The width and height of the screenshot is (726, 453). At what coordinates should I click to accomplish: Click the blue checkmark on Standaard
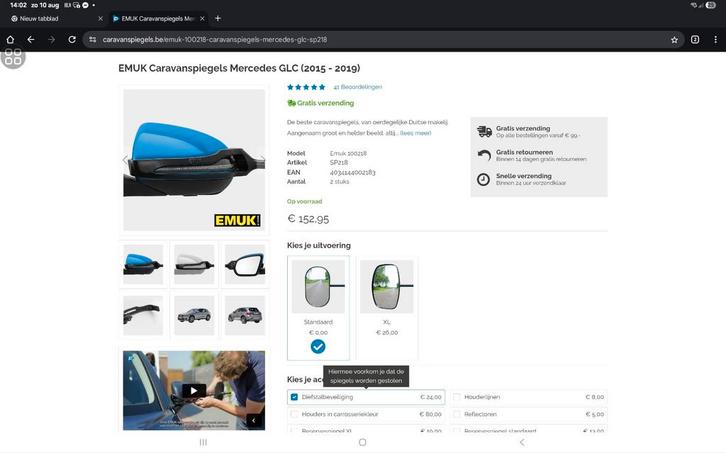point(318,346)
